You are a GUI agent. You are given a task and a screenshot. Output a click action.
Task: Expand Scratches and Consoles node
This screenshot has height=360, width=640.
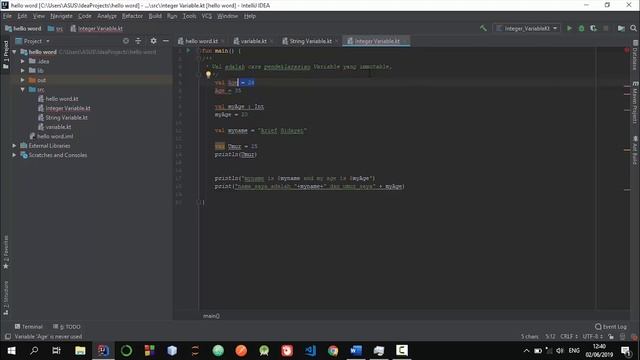pyautogui.click(x=15, y=155)
